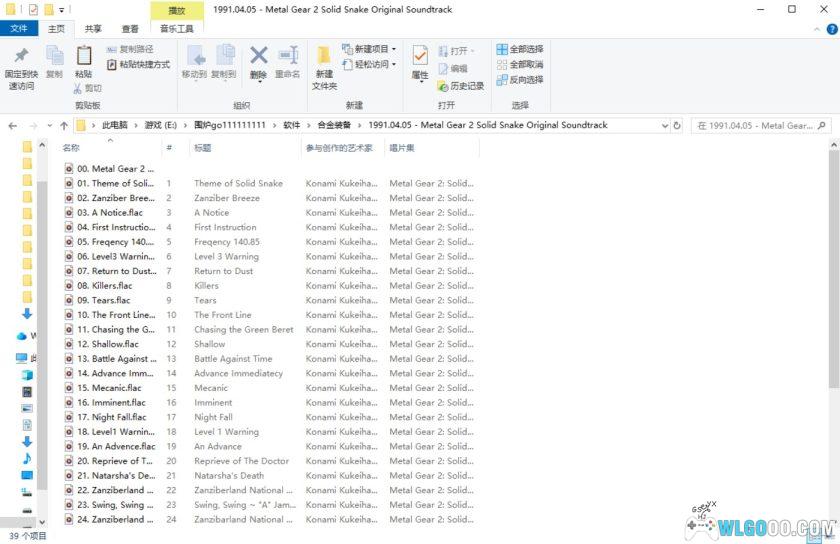This screenshot has width=840, height=544.
Task: Open the Music Tools (音乐工具) tab
Action: point(177,29)
